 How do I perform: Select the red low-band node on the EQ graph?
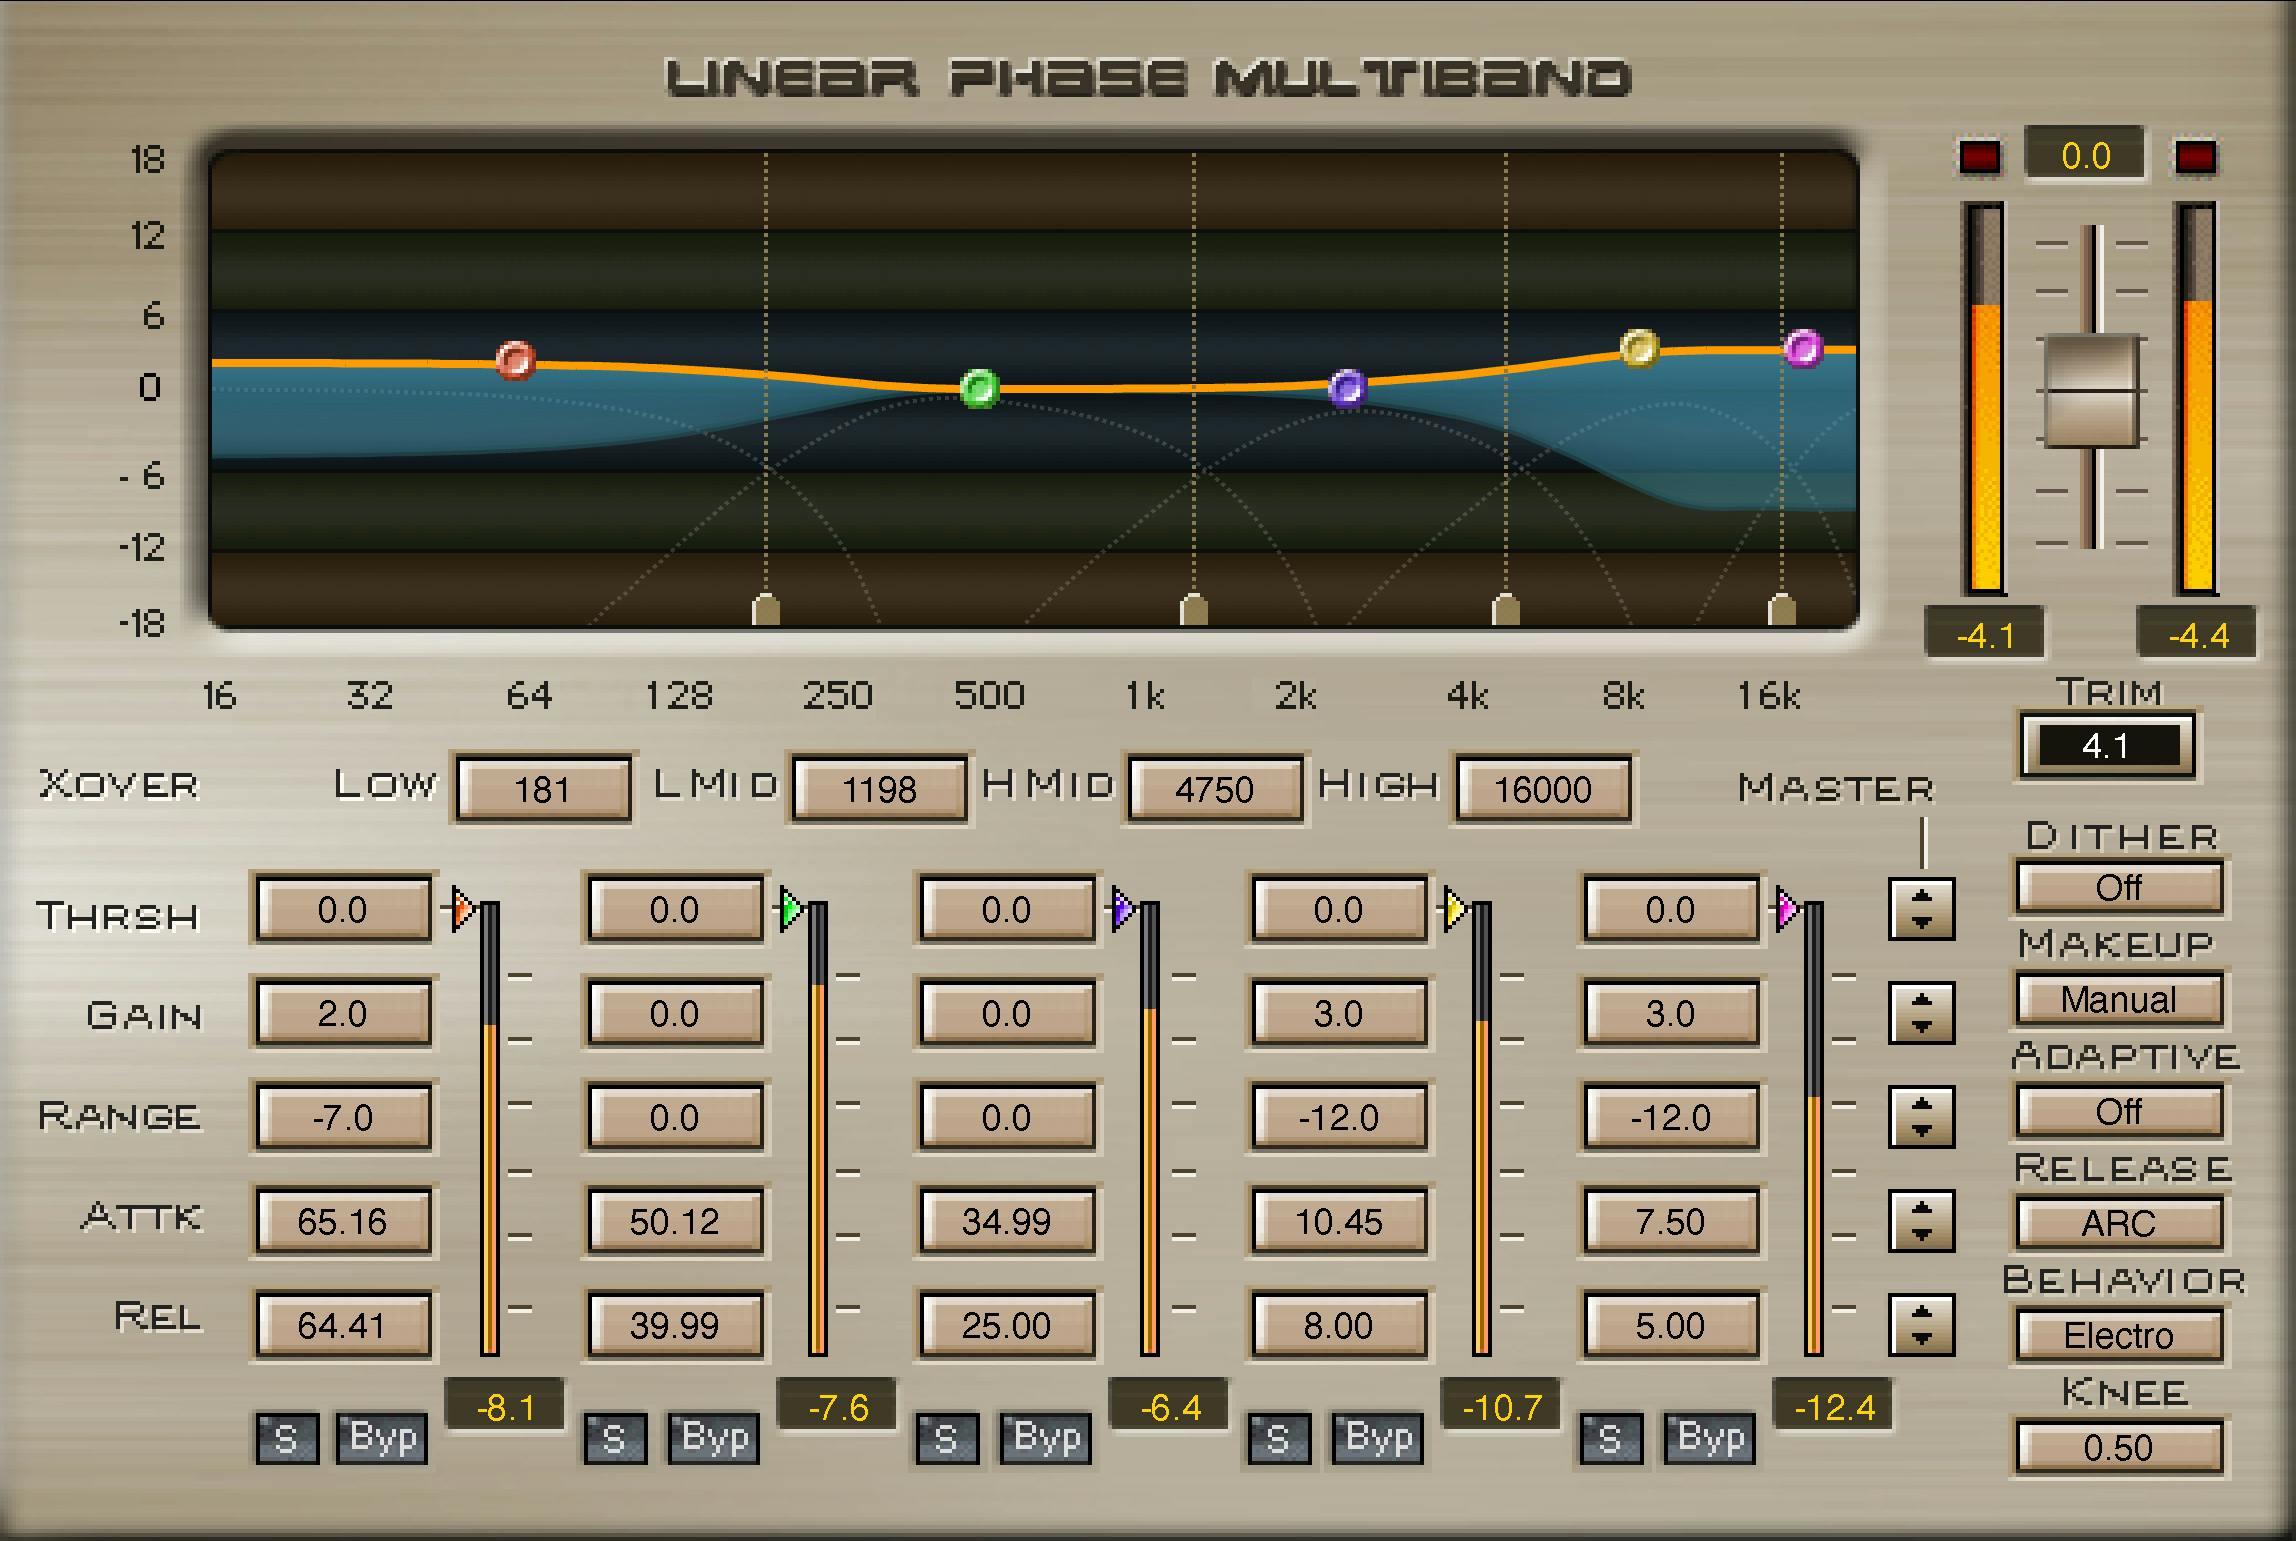(x=513, y=360)
